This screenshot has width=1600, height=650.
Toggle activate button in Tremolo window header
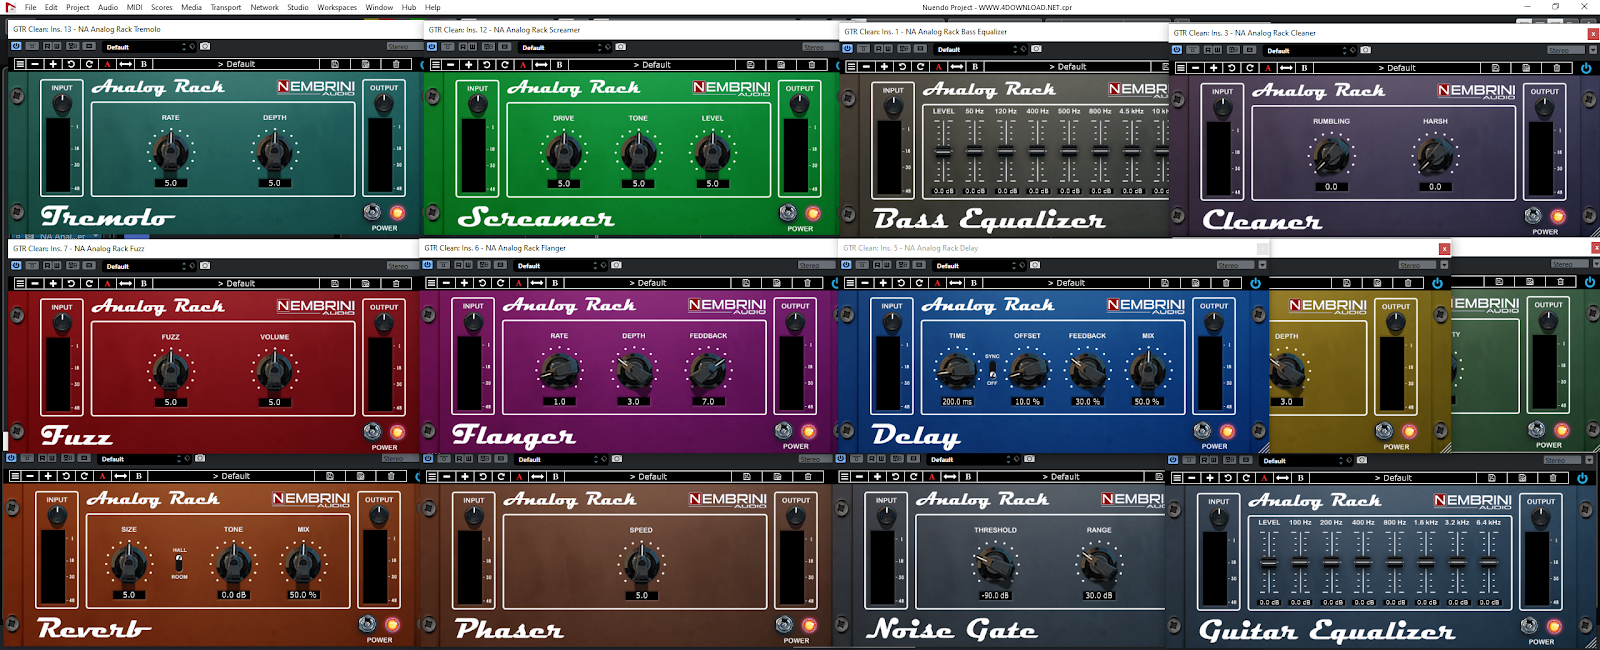[17, 46]
